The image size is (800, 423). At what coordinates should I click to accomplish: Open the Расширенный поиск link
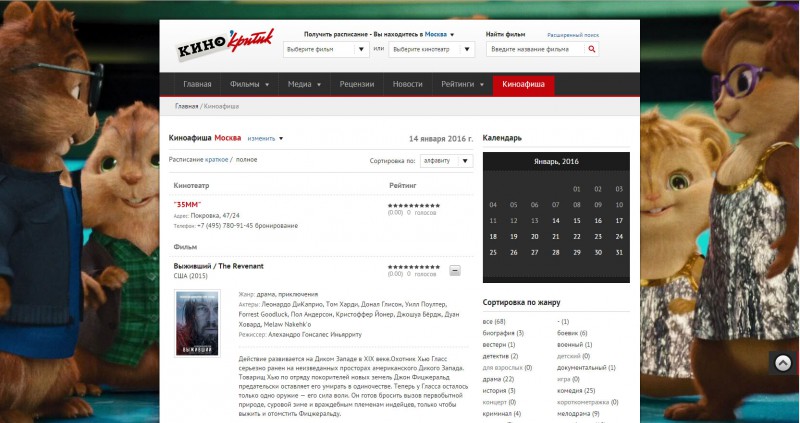pyautogui.click(x=573, y=35)
